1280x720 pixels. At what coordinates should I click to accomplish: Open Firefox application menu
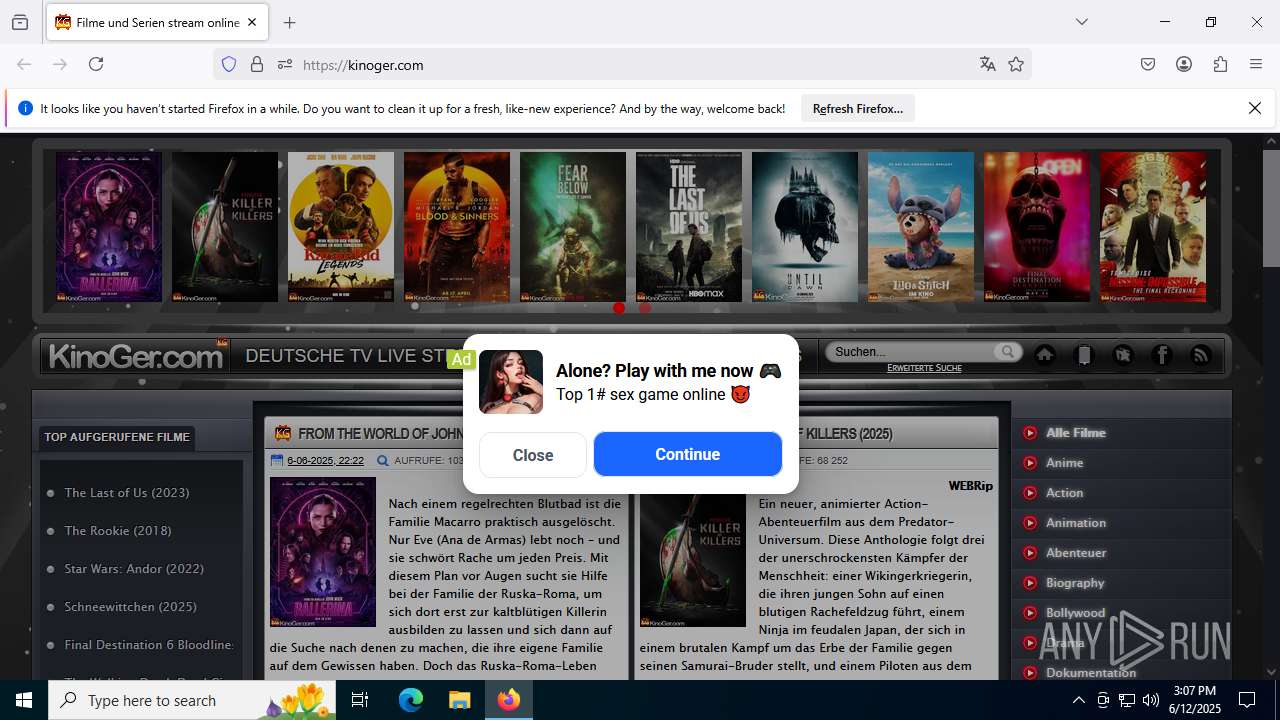(1256, 64)
